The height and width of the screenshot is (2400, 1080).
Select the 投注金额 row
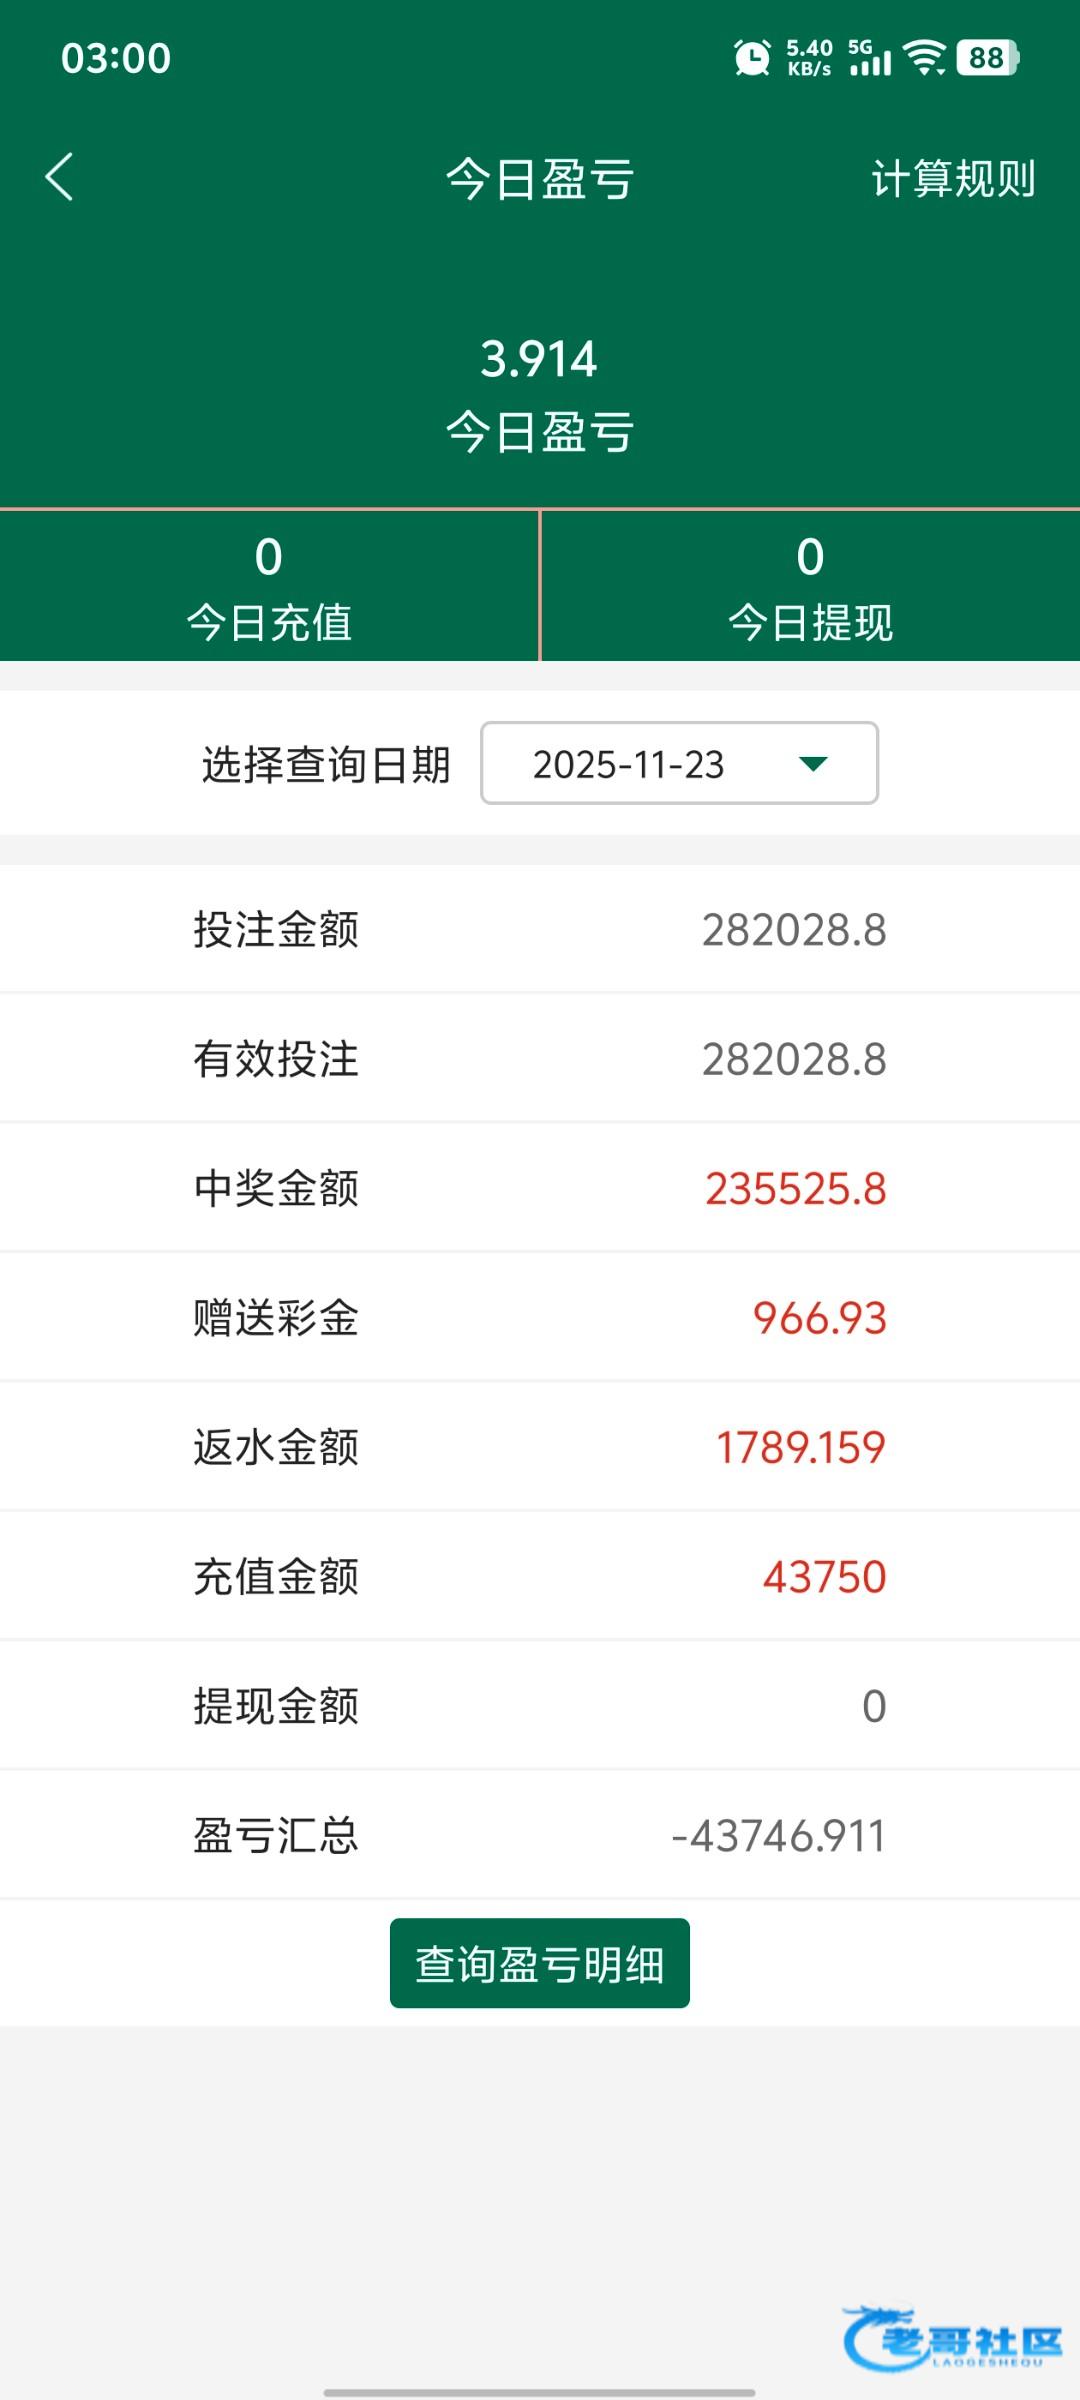(x=540, y=929)
